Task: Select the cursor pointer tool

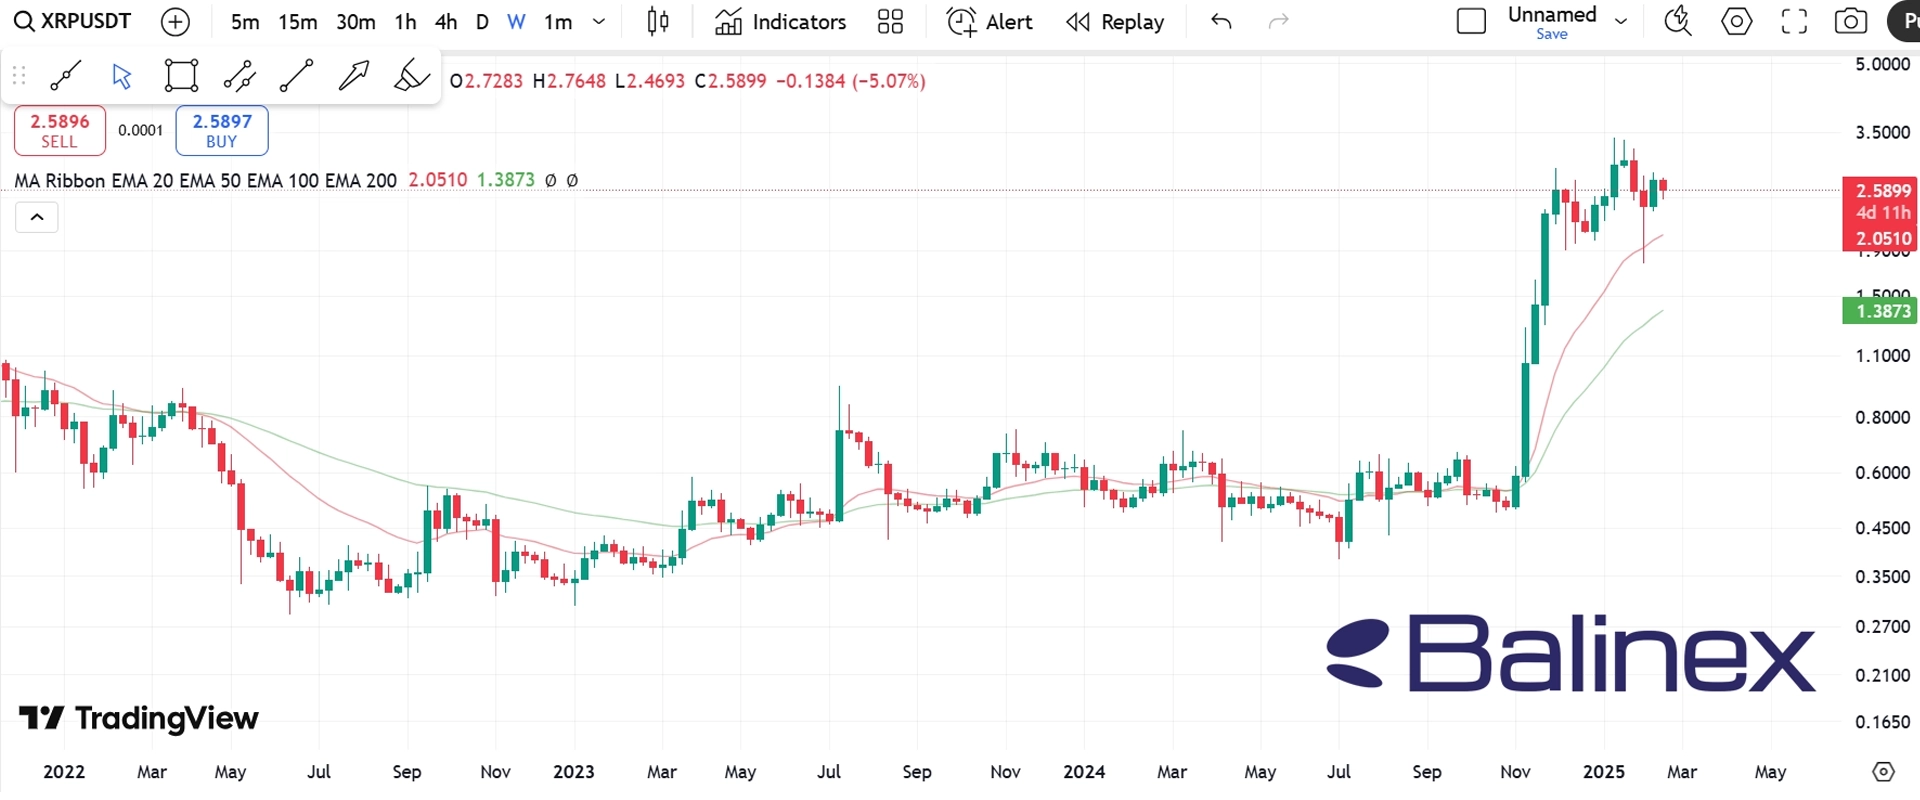Action: coord(122,76)
